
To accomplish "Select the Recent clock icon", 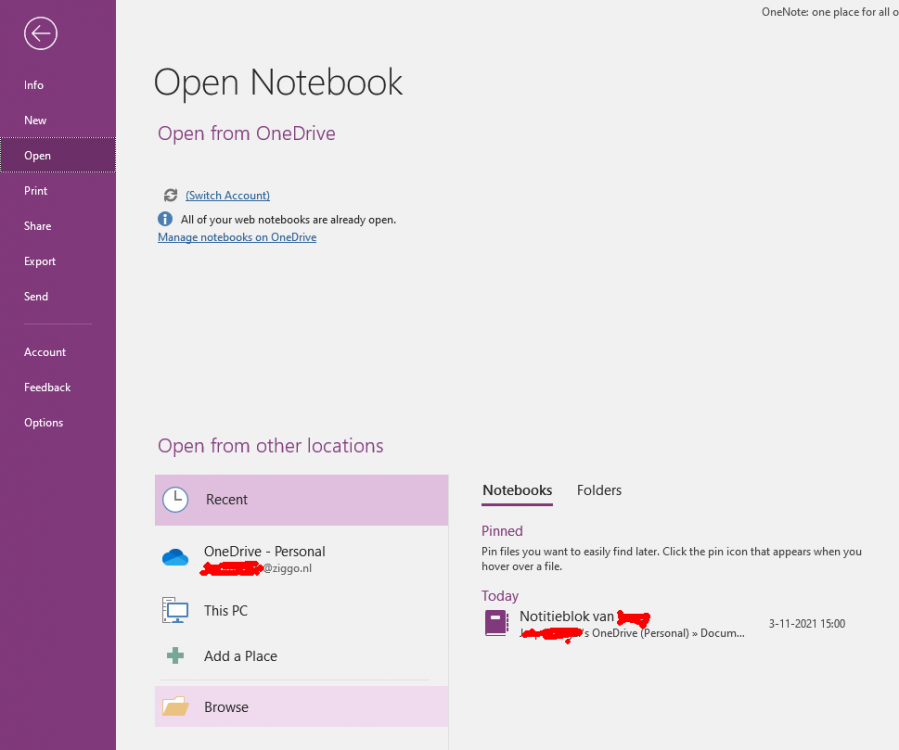I will [x=175, y=499].
